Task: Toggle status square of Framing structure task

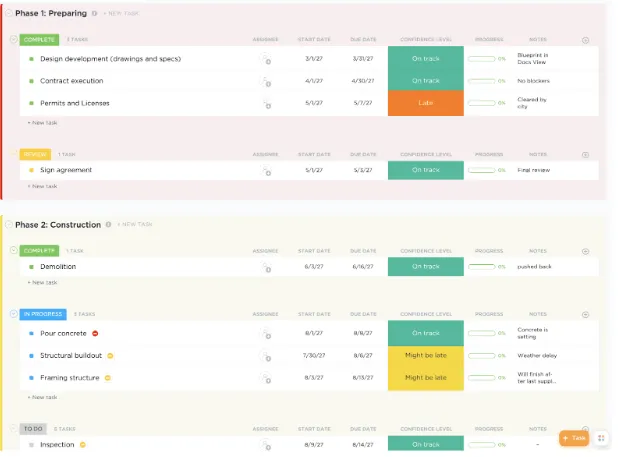Action: point(32,378)
